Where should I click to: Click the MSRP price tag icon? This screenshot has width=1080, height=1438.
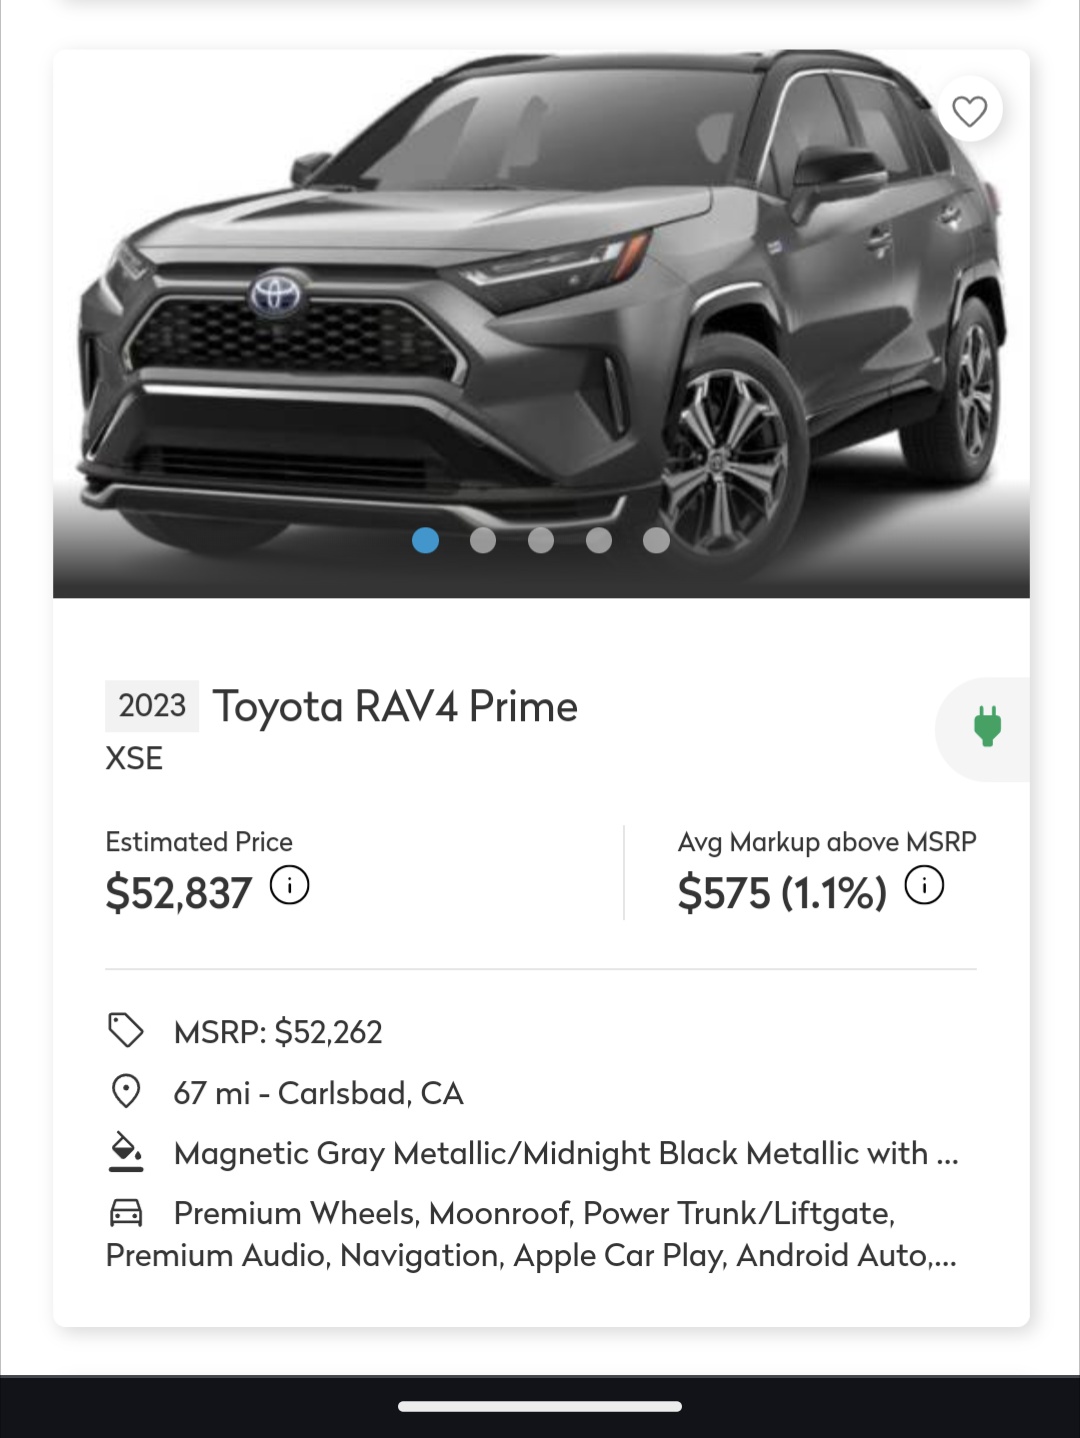pyautogui.click(x=126, y=1031)
